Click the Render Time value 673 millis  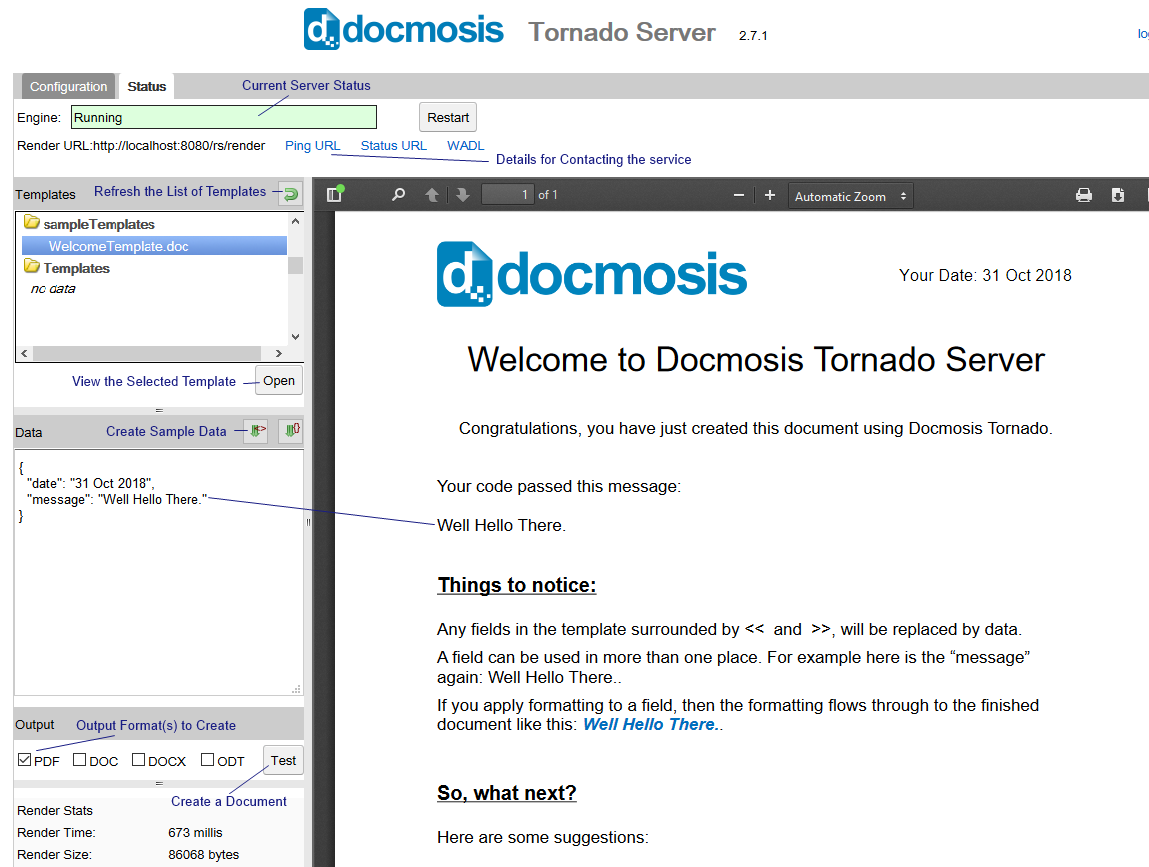[195, 833]
